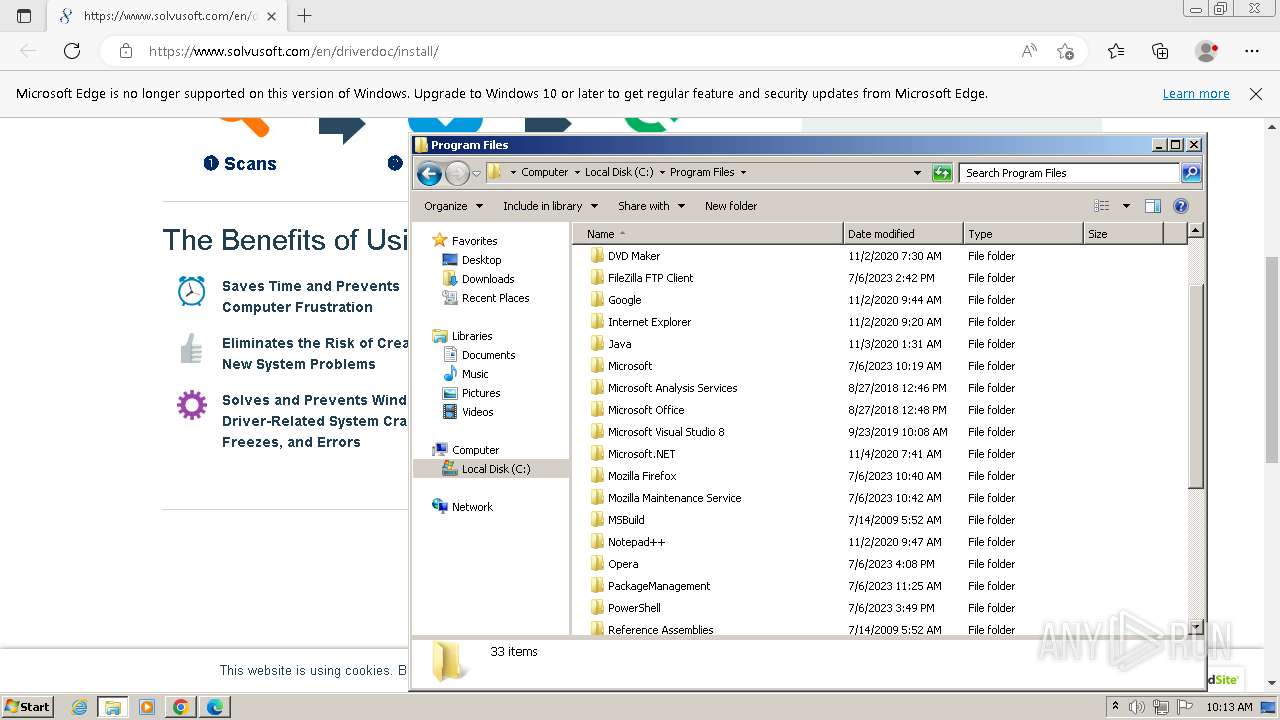Refresh the Edge browser page
1280x720 pixels.
pyautogui.click(x=72, y=51)
